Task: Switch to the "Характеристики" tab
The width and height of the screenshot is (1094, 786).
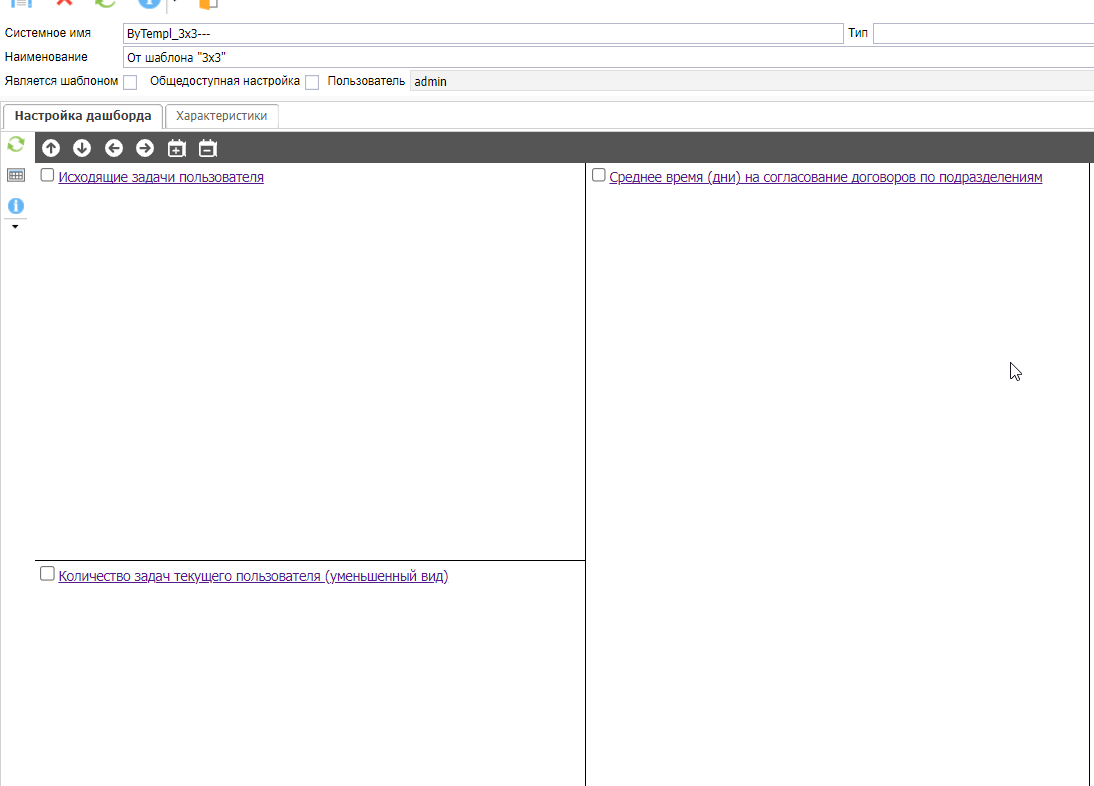Action: [221, 116]
